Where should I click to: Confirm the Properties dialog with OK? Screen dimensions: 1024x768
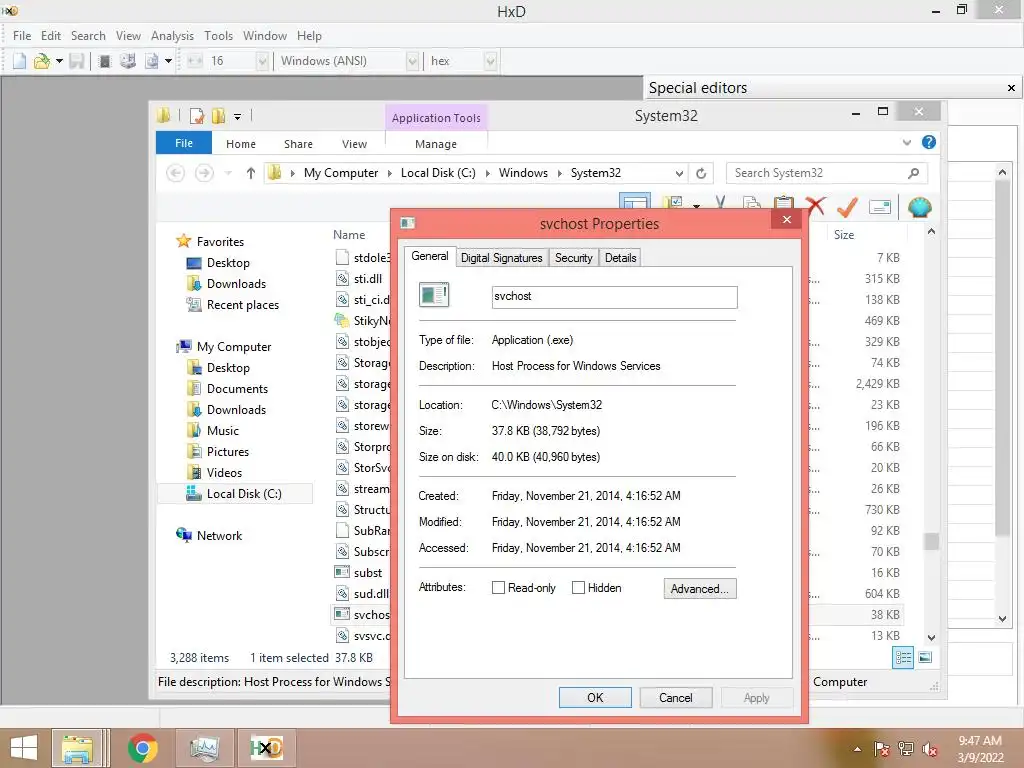click(x=595, y=697)
